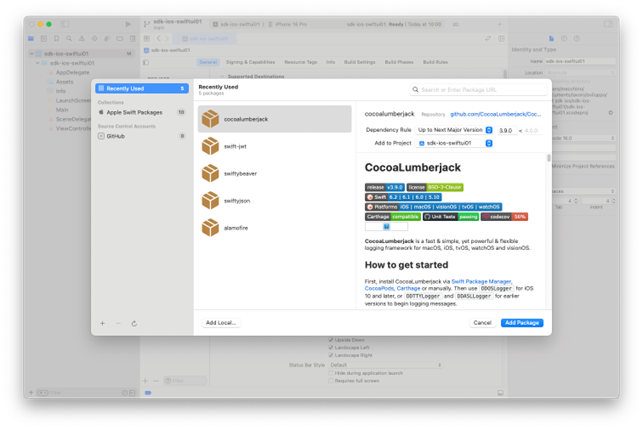The height and width of the screenshot is (430, 643).
Task: Toggle the Landscape Left checkbox
Action: (x=331, y=348)
